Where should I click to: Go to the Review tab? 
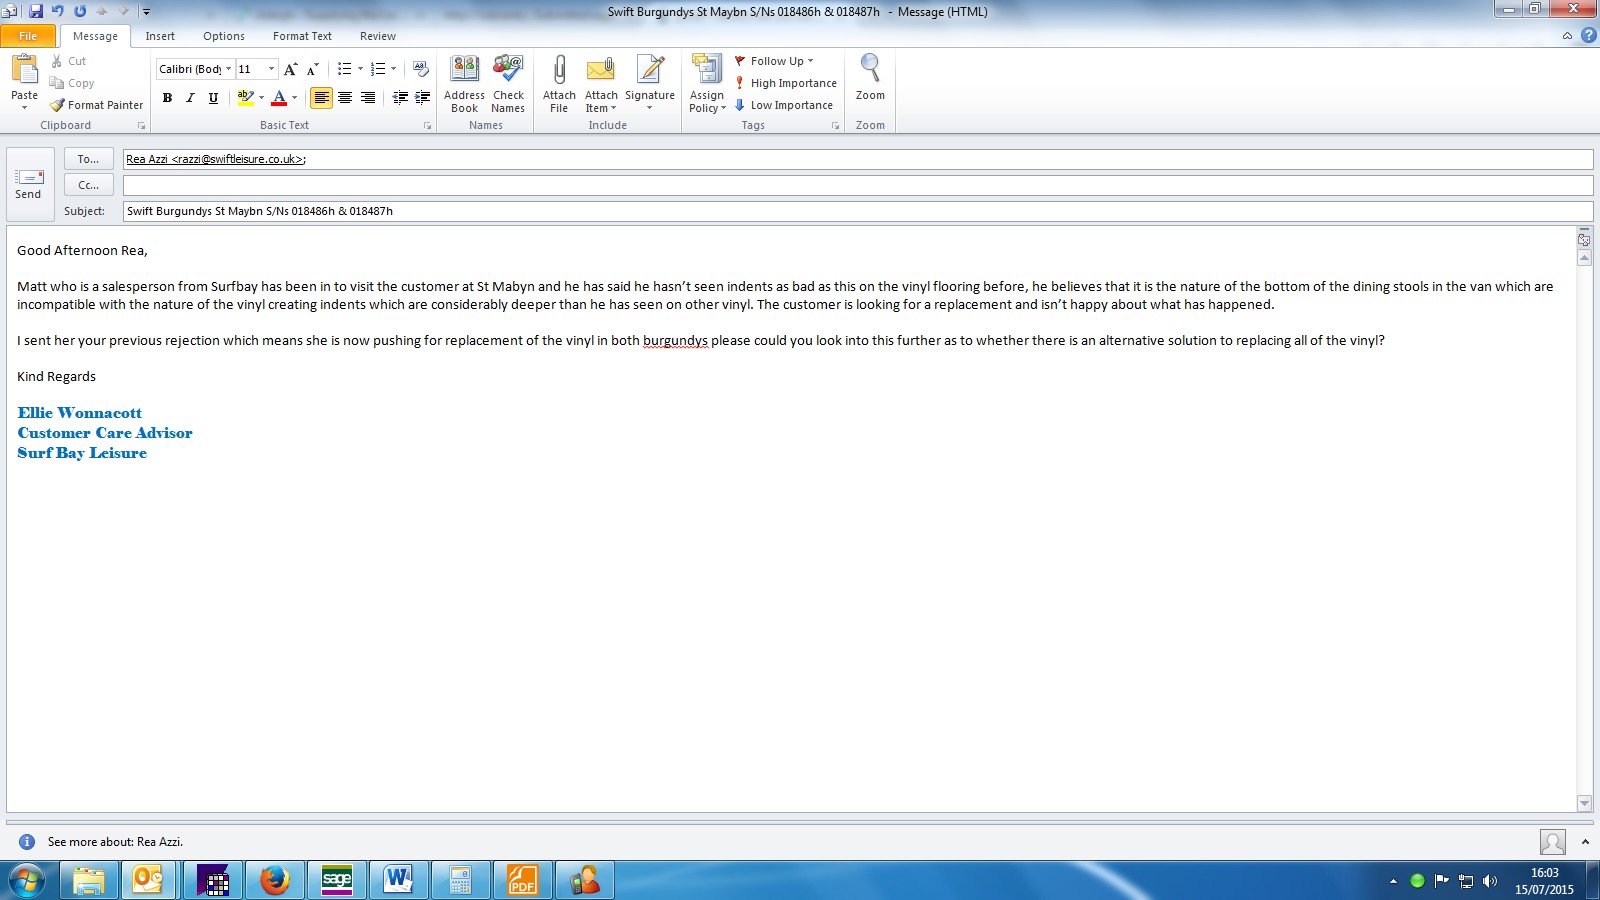tap(378, 36)
